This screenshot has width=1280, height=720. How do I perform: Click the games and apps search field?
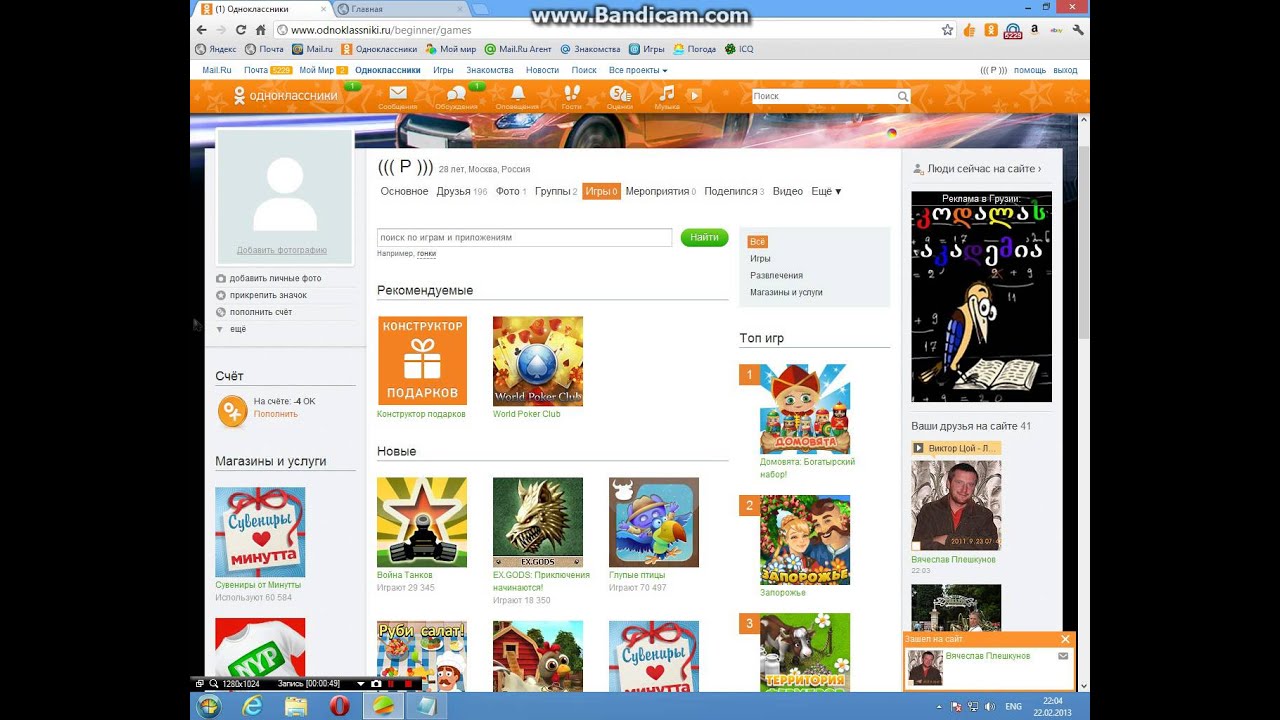tap(524, 237)
